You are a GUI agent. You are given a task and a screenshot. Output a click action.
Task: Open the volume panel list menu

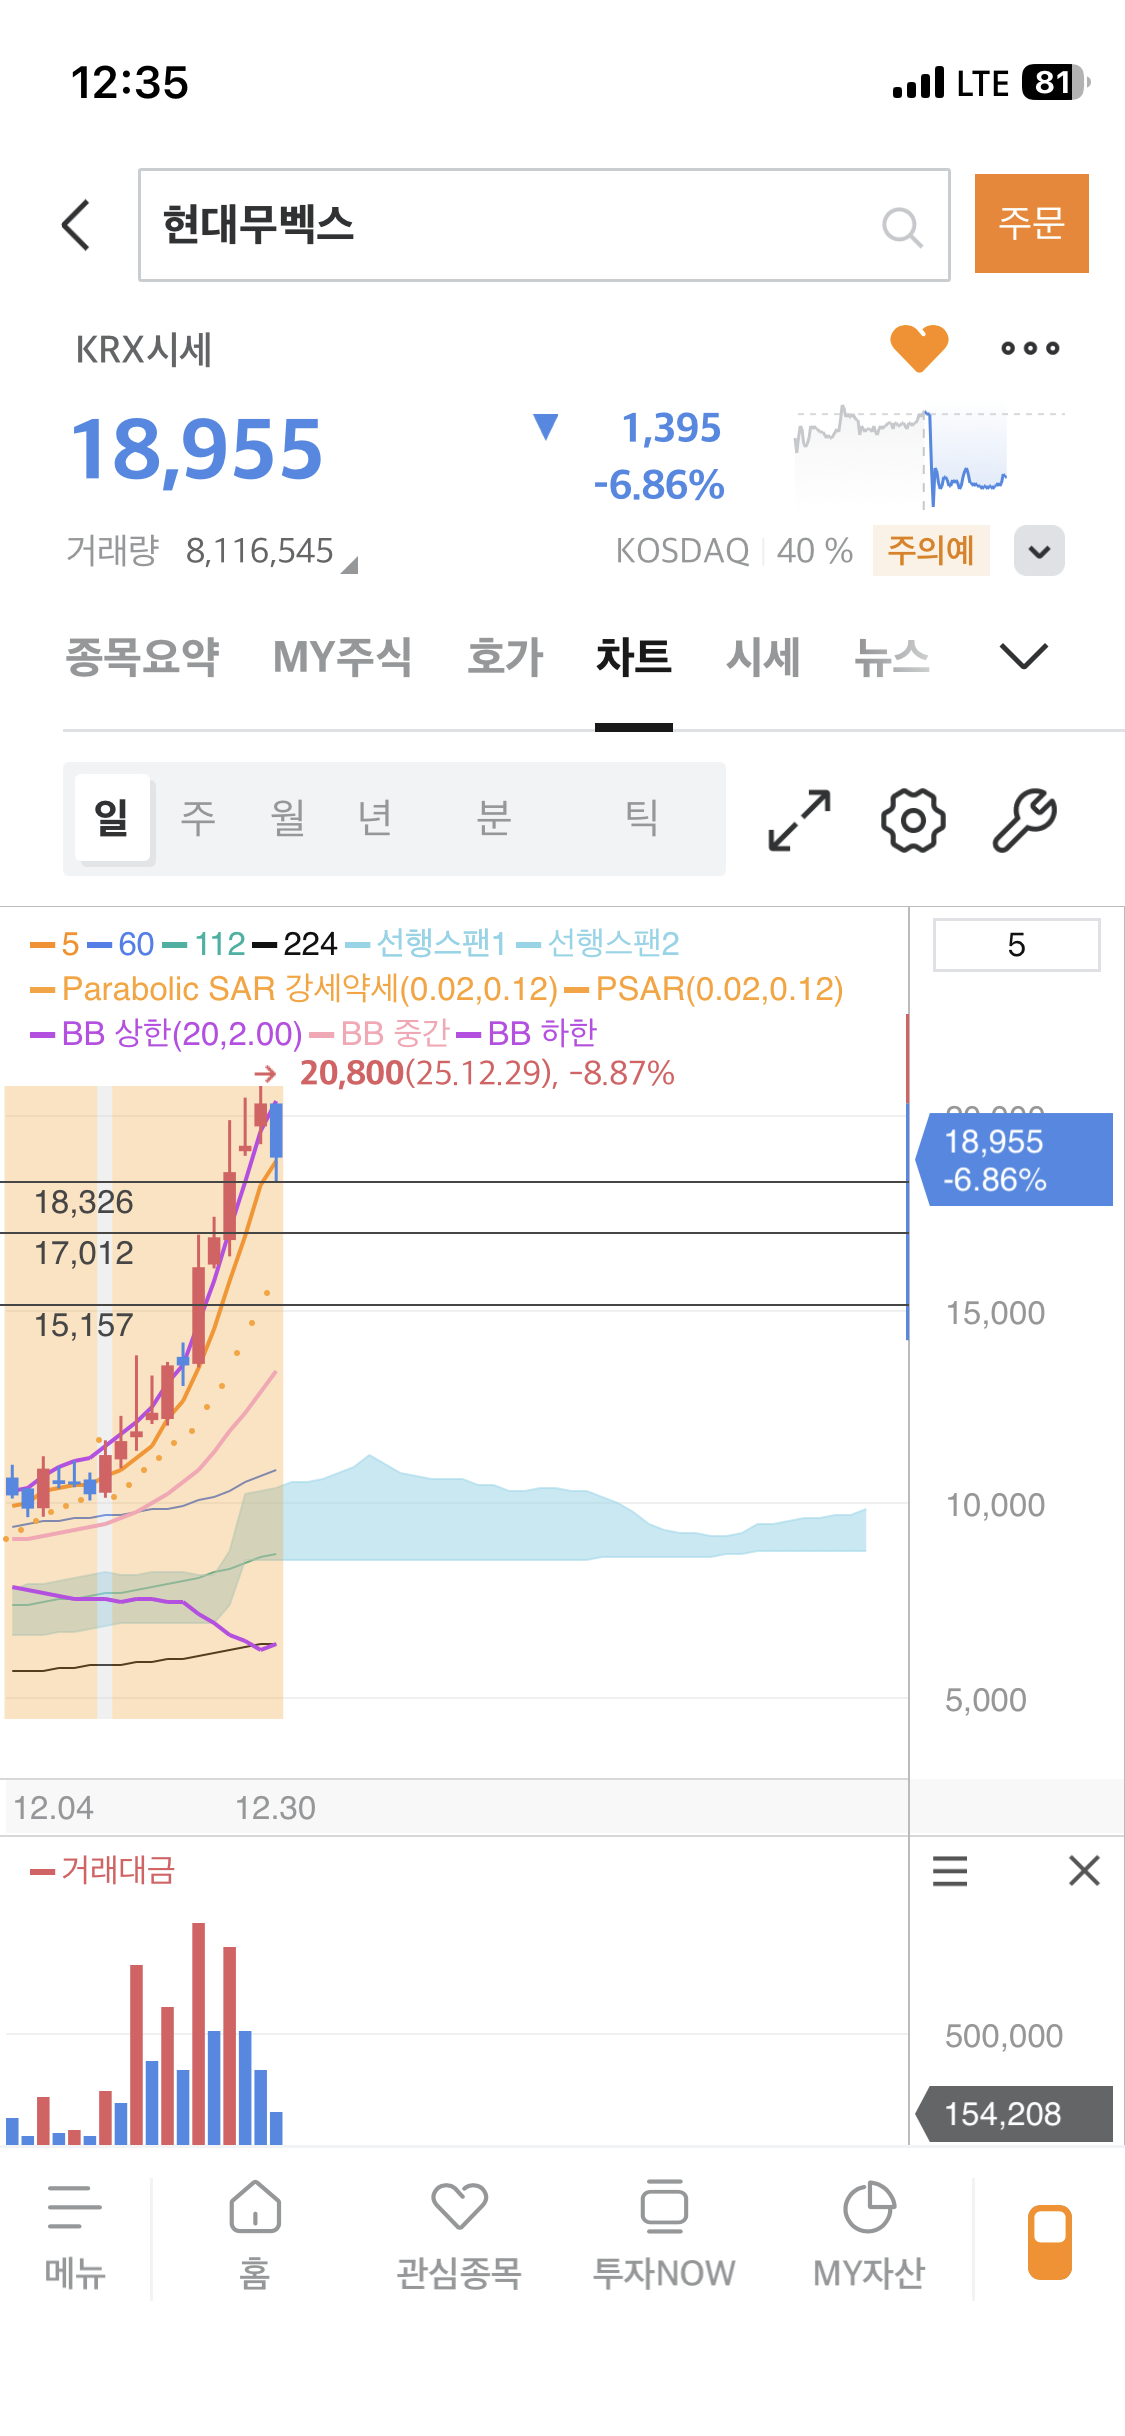(x=949, y=1870)
